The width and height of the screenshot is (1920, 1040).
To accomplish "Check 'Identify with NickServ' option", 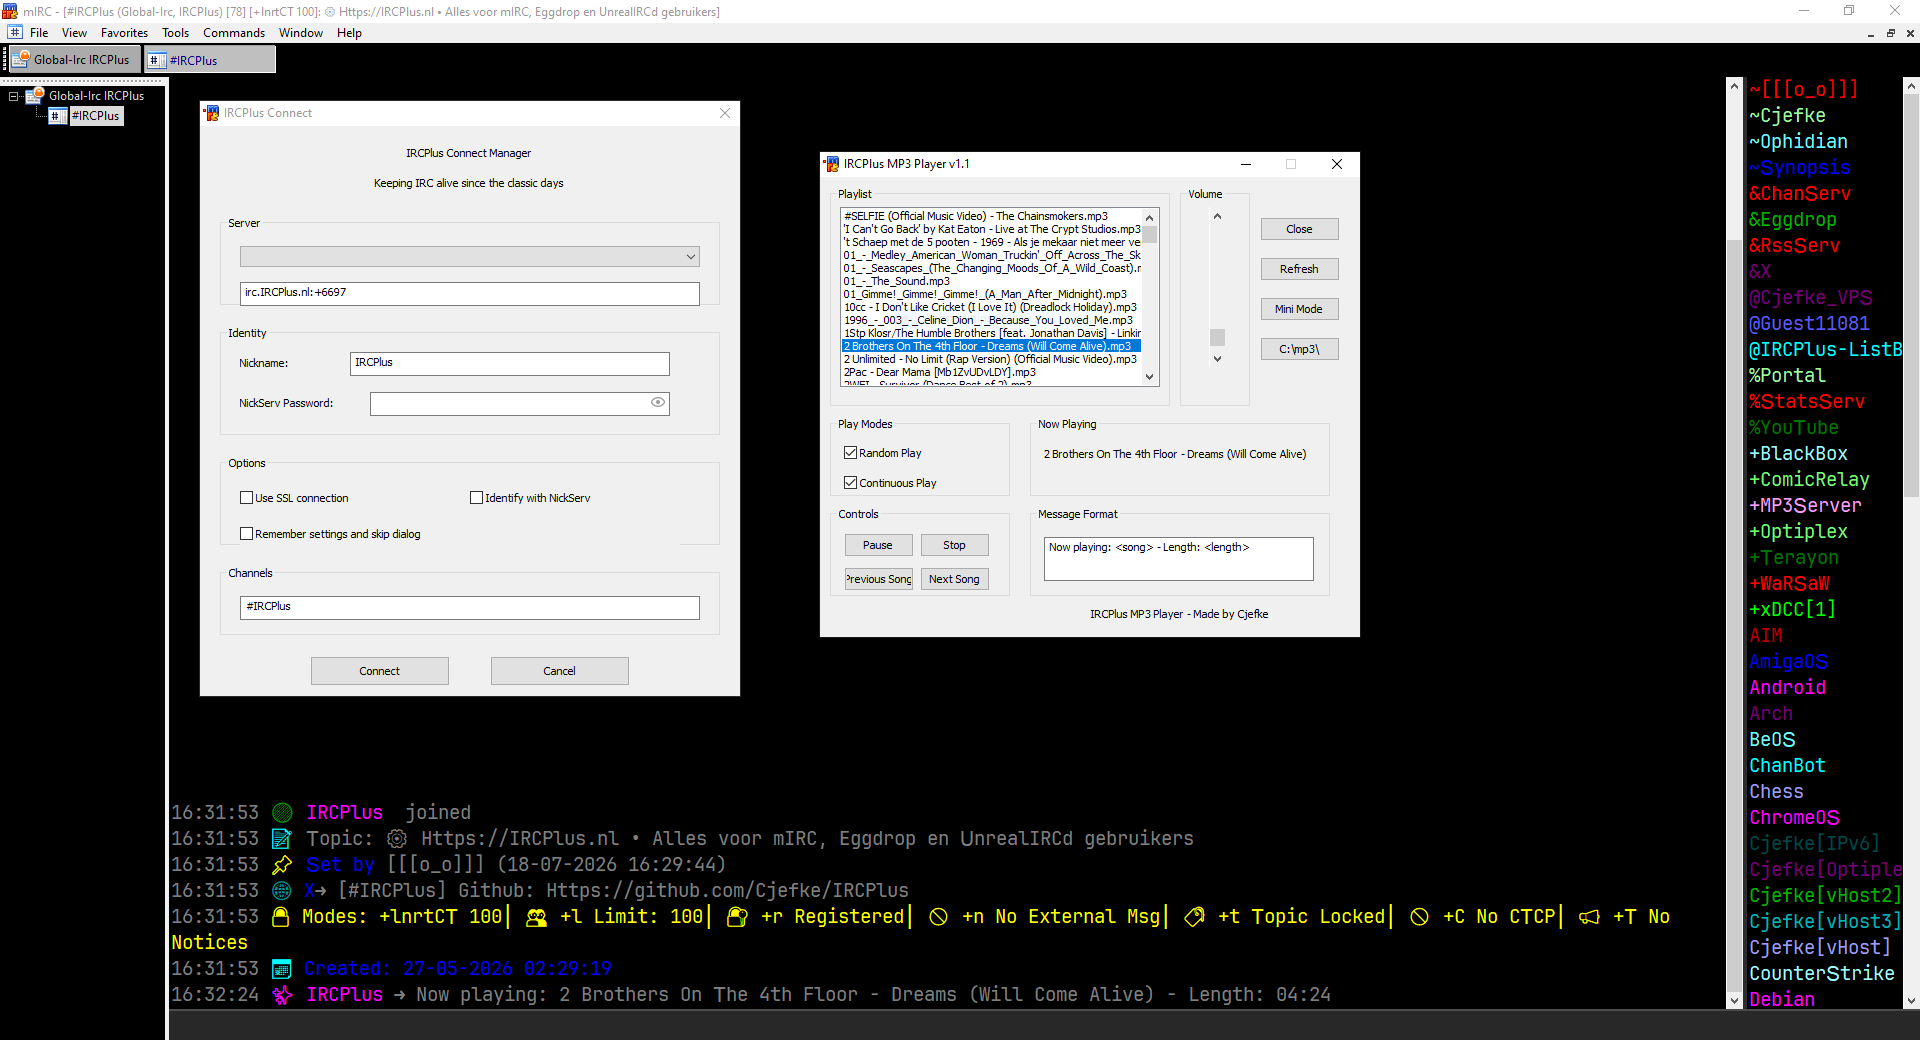I will 476,498.
